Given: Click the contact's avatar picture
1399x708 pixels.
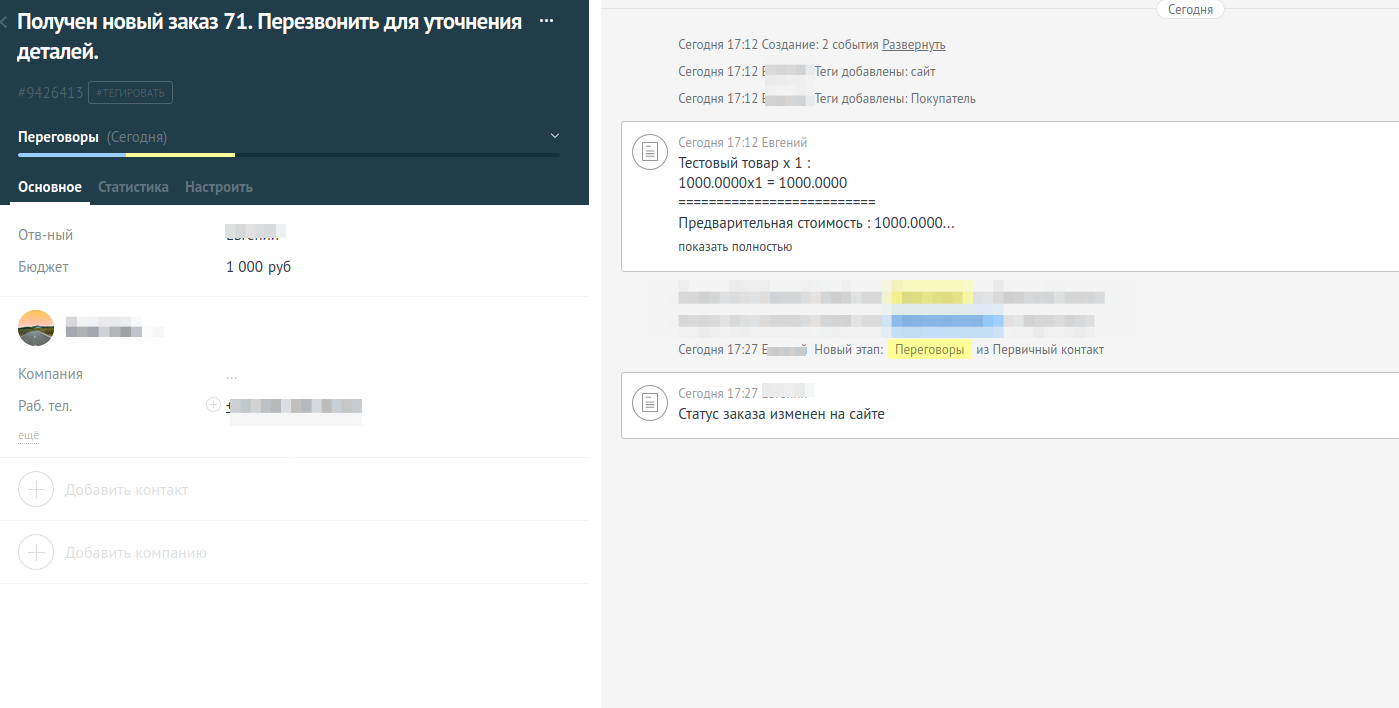Looking at the screenshot, I should pos(36,328).
